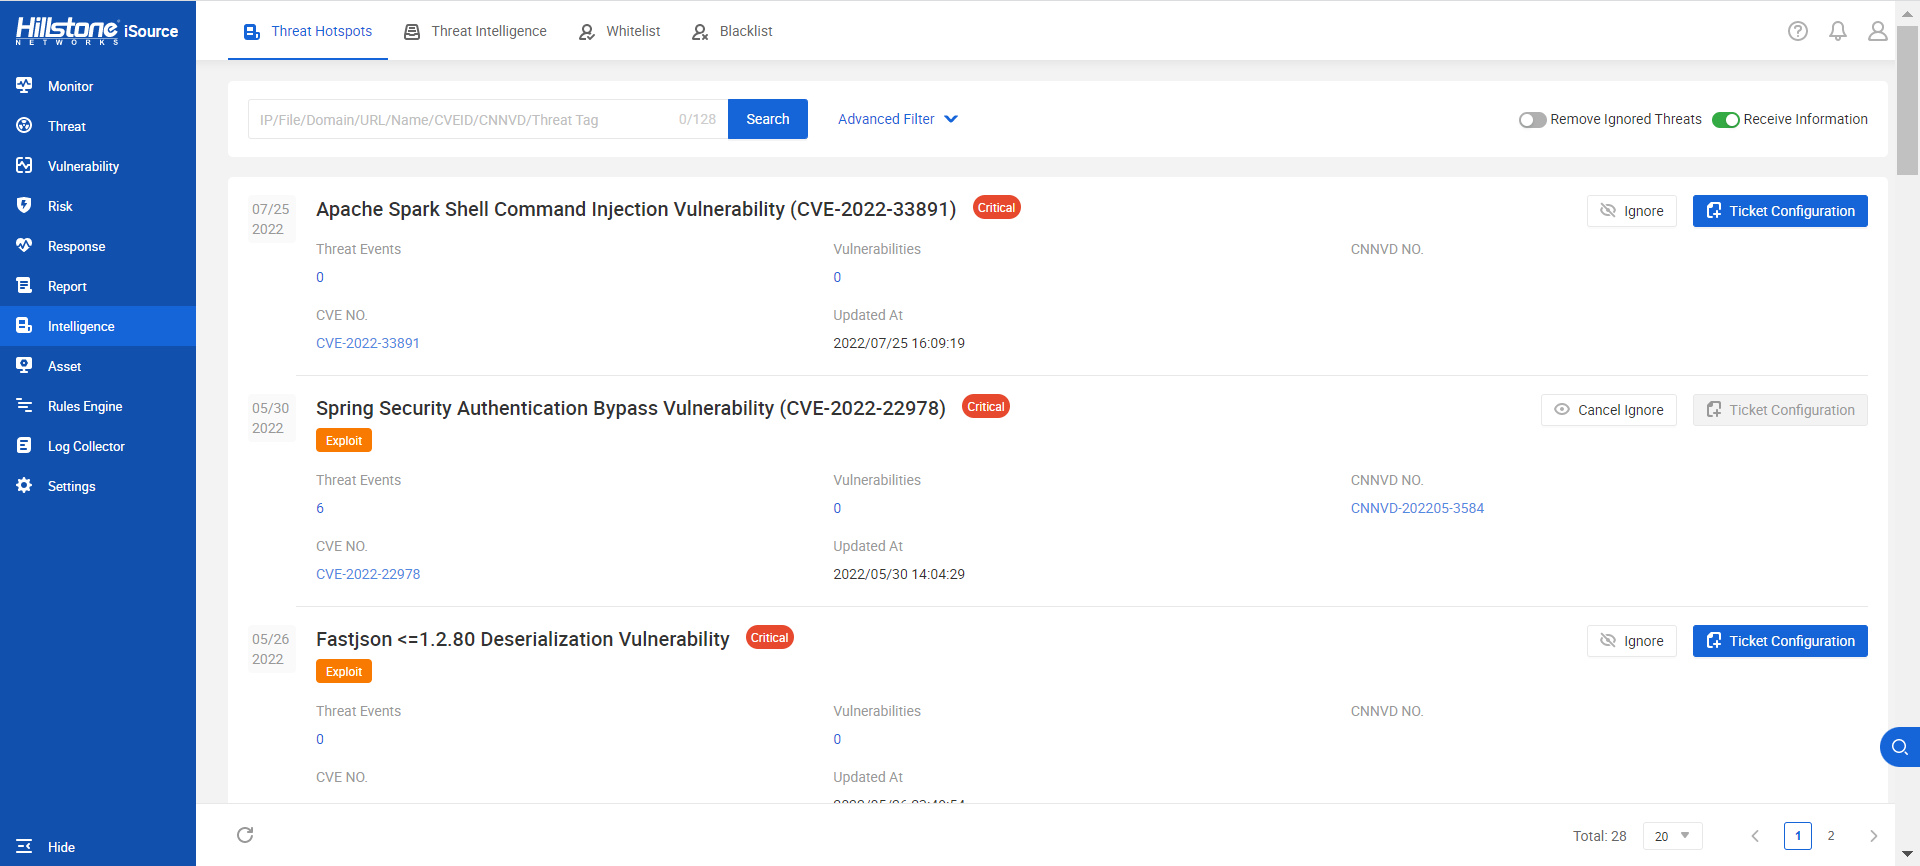Switch to Threat Intelligence tab
Viewport: 1920px width, 866px height.
475,31
